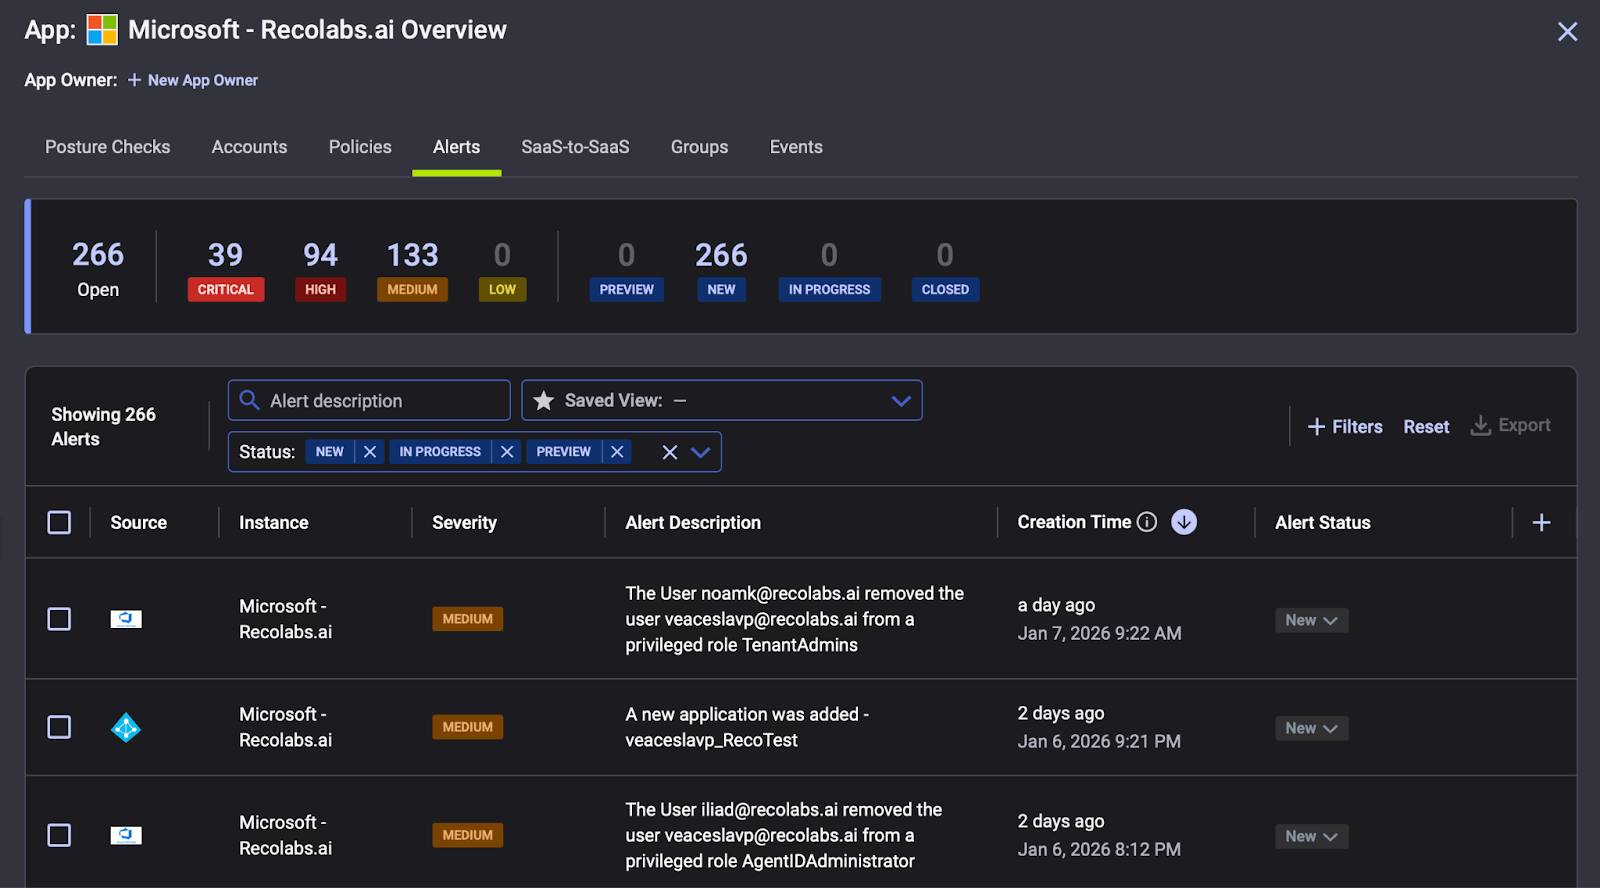Image resolution: width=1600 pixels, height=888 pixels.
Task: Click the Export download icon
Action: pos(1481,425)
